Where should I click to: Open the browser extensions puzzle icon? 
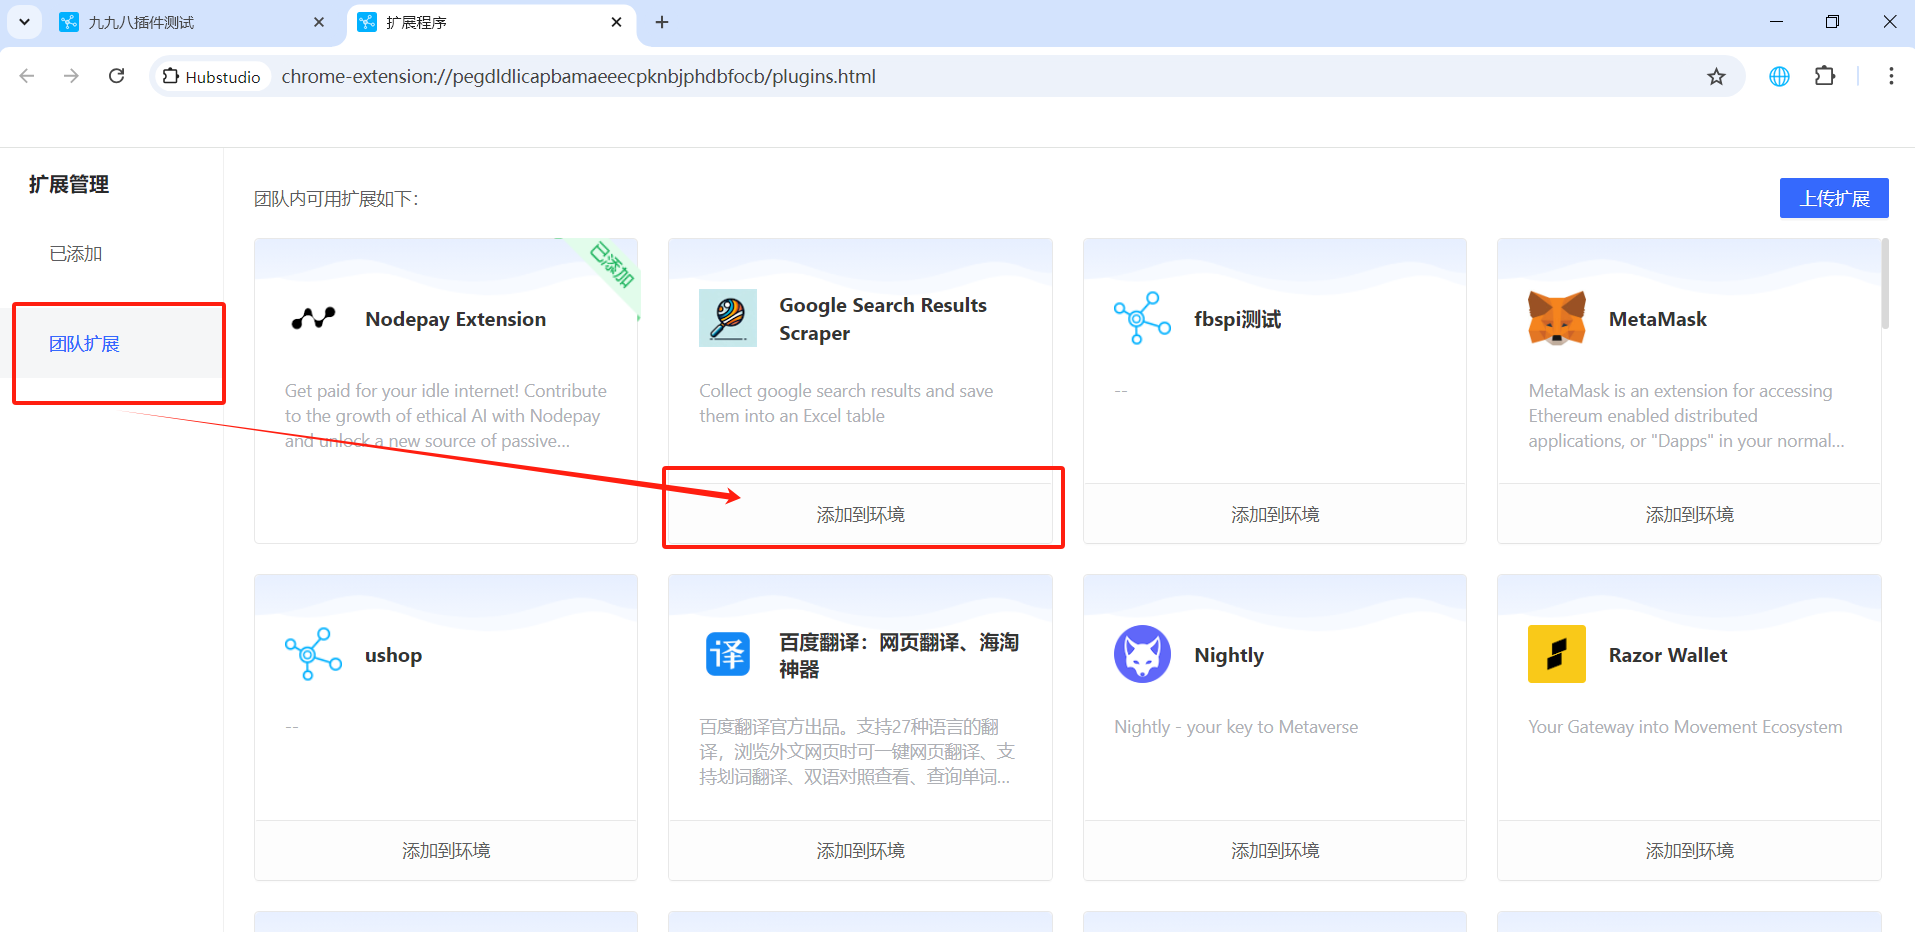pos(1825,76)
